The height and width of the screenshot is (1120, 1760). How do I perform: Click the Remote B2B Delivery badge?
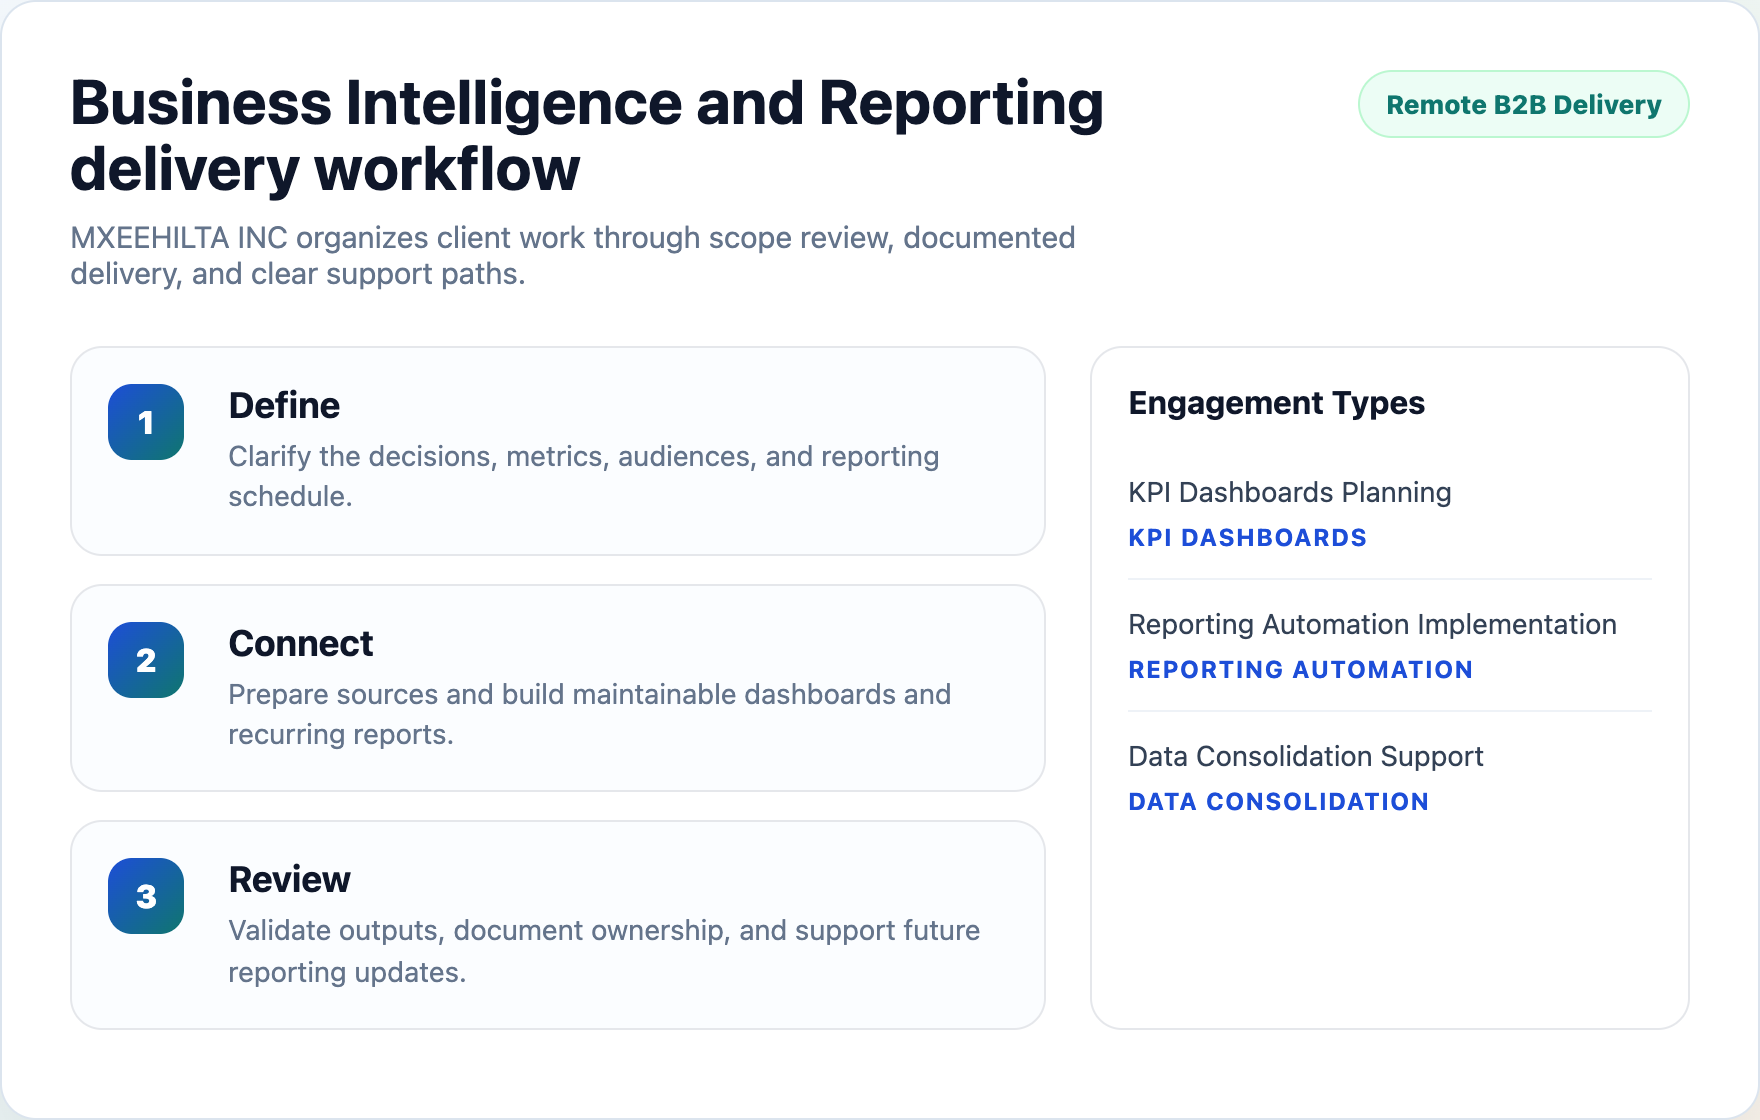(1523, 104)
